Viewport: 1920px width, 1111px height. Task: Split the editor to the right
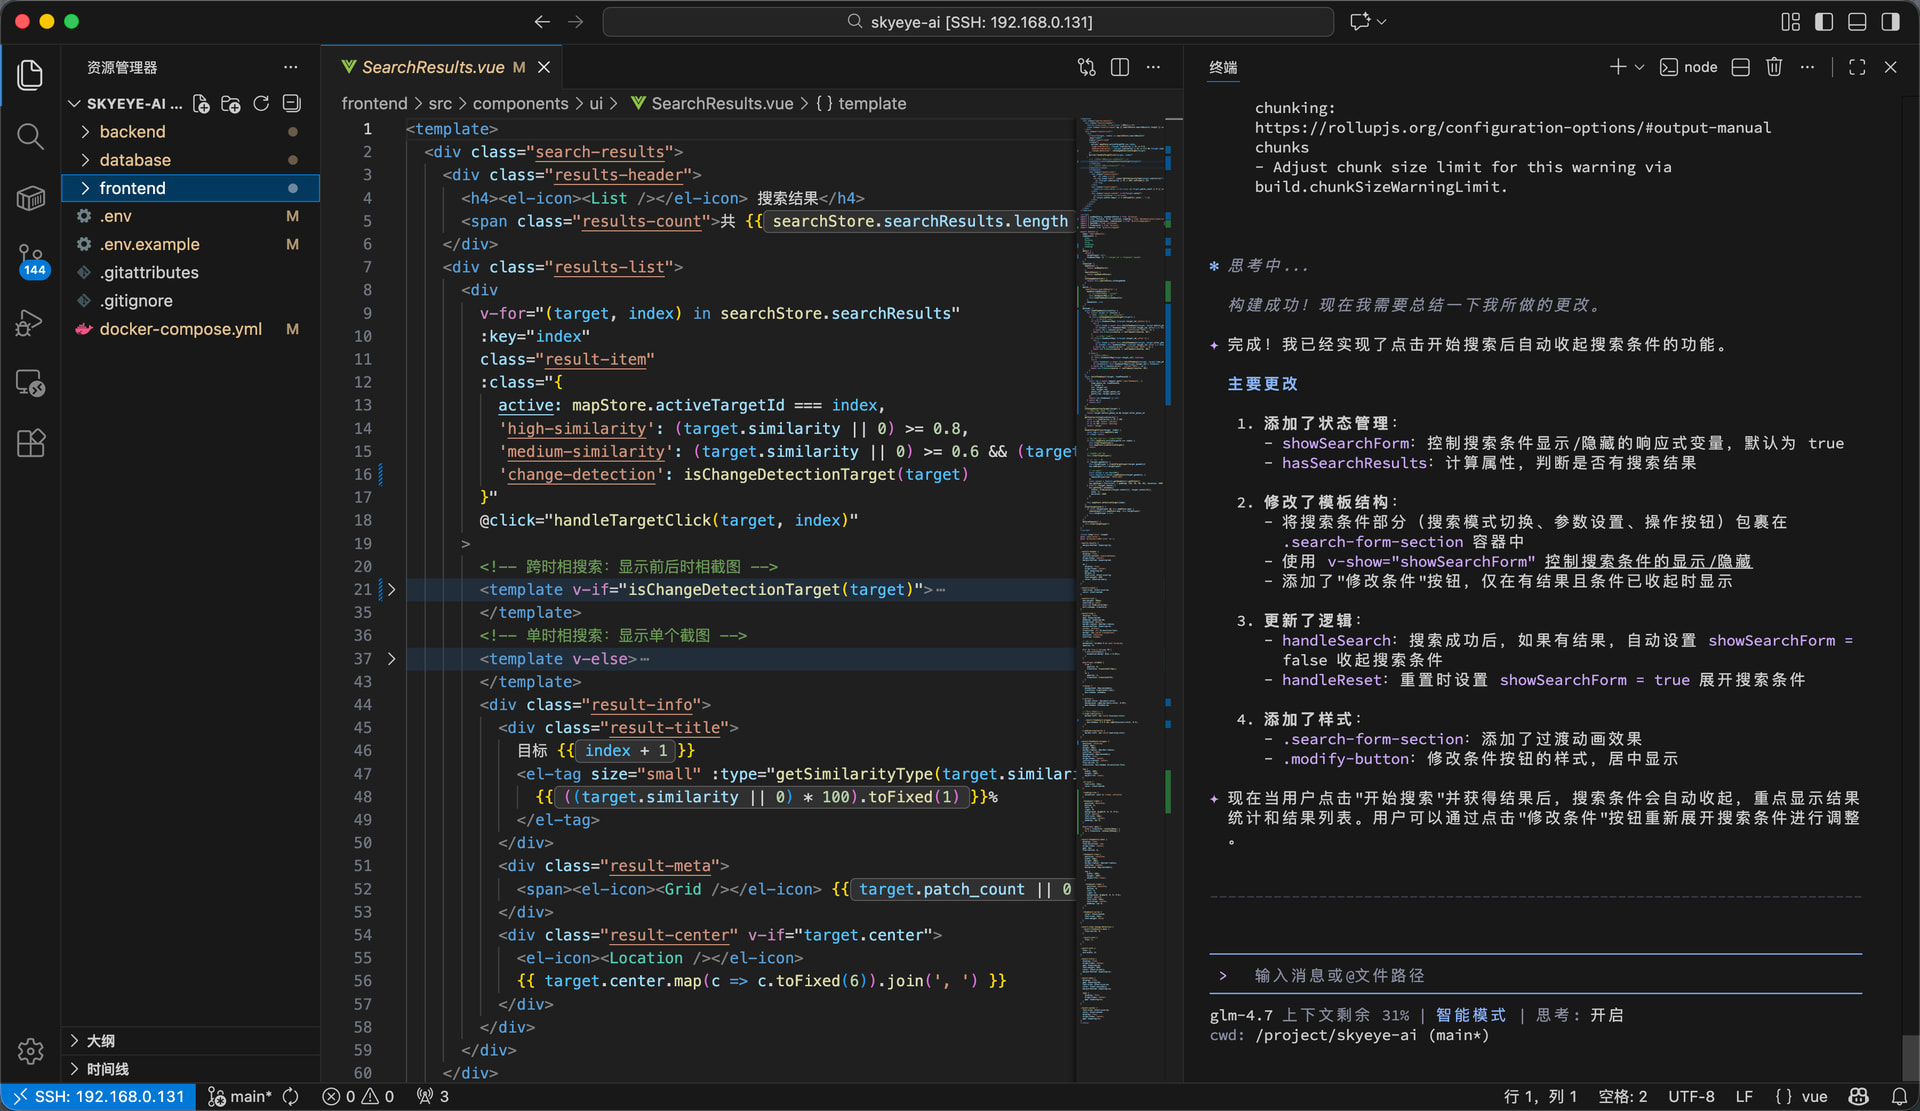[x=1120, y=67]
